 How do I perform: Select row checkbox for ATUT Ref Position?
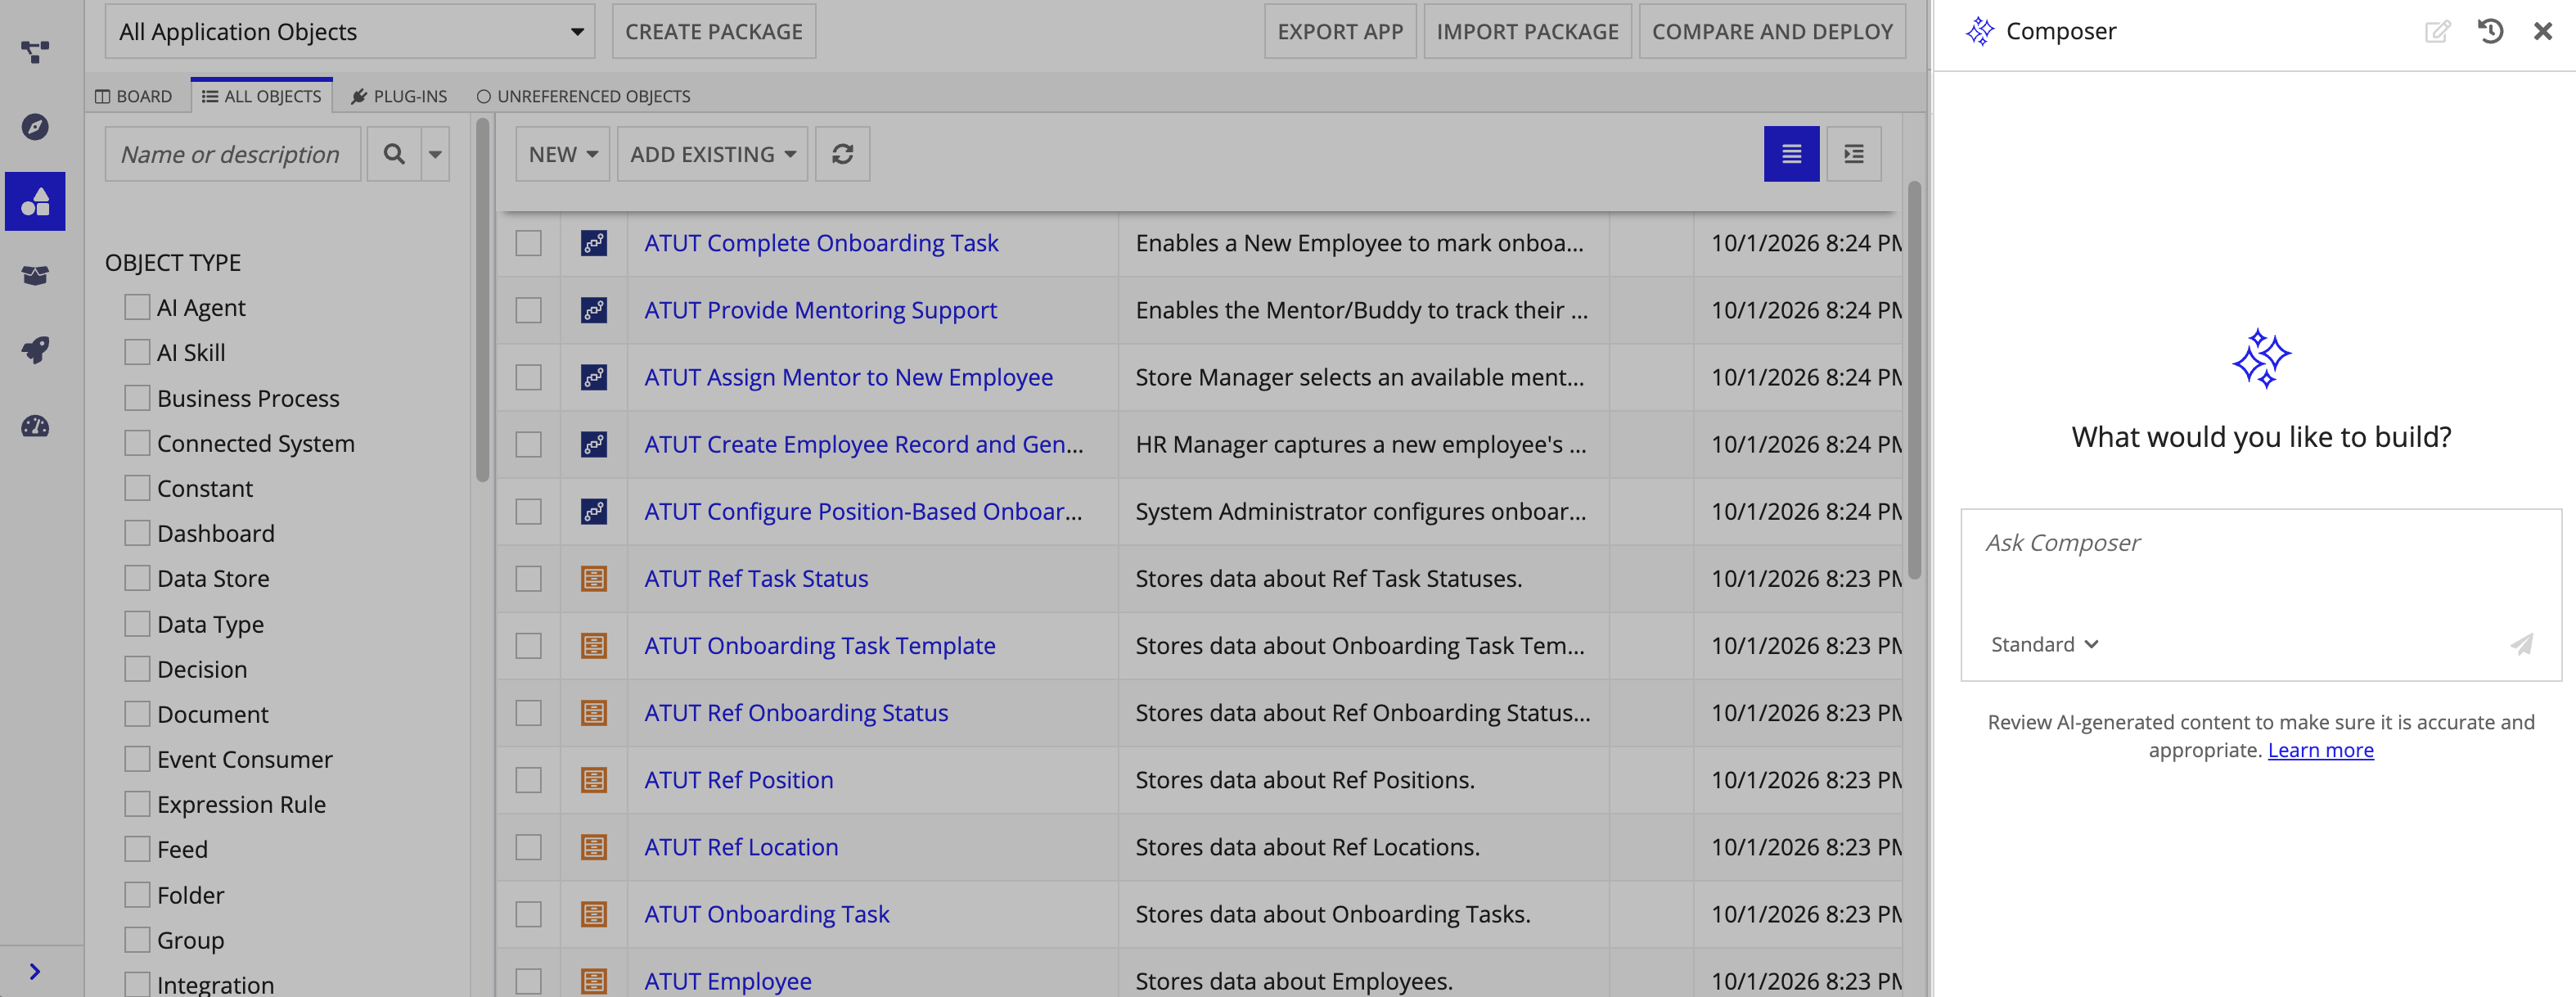click(x=528, y=779)
